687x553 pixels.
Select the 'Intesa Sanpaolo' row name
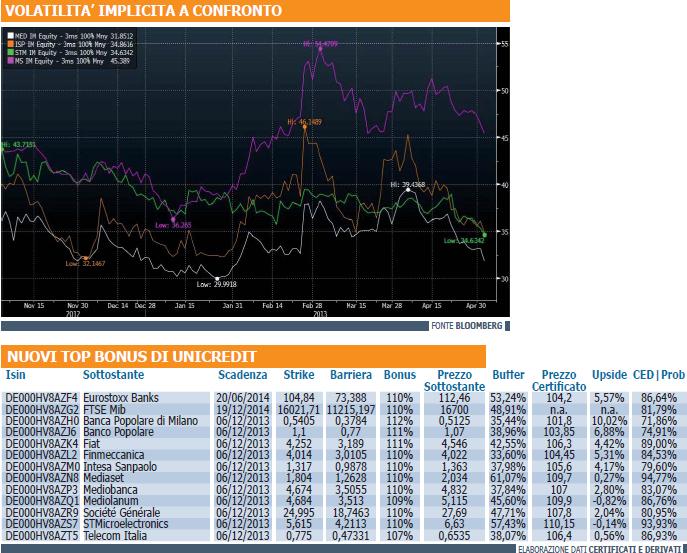[120, 467]
